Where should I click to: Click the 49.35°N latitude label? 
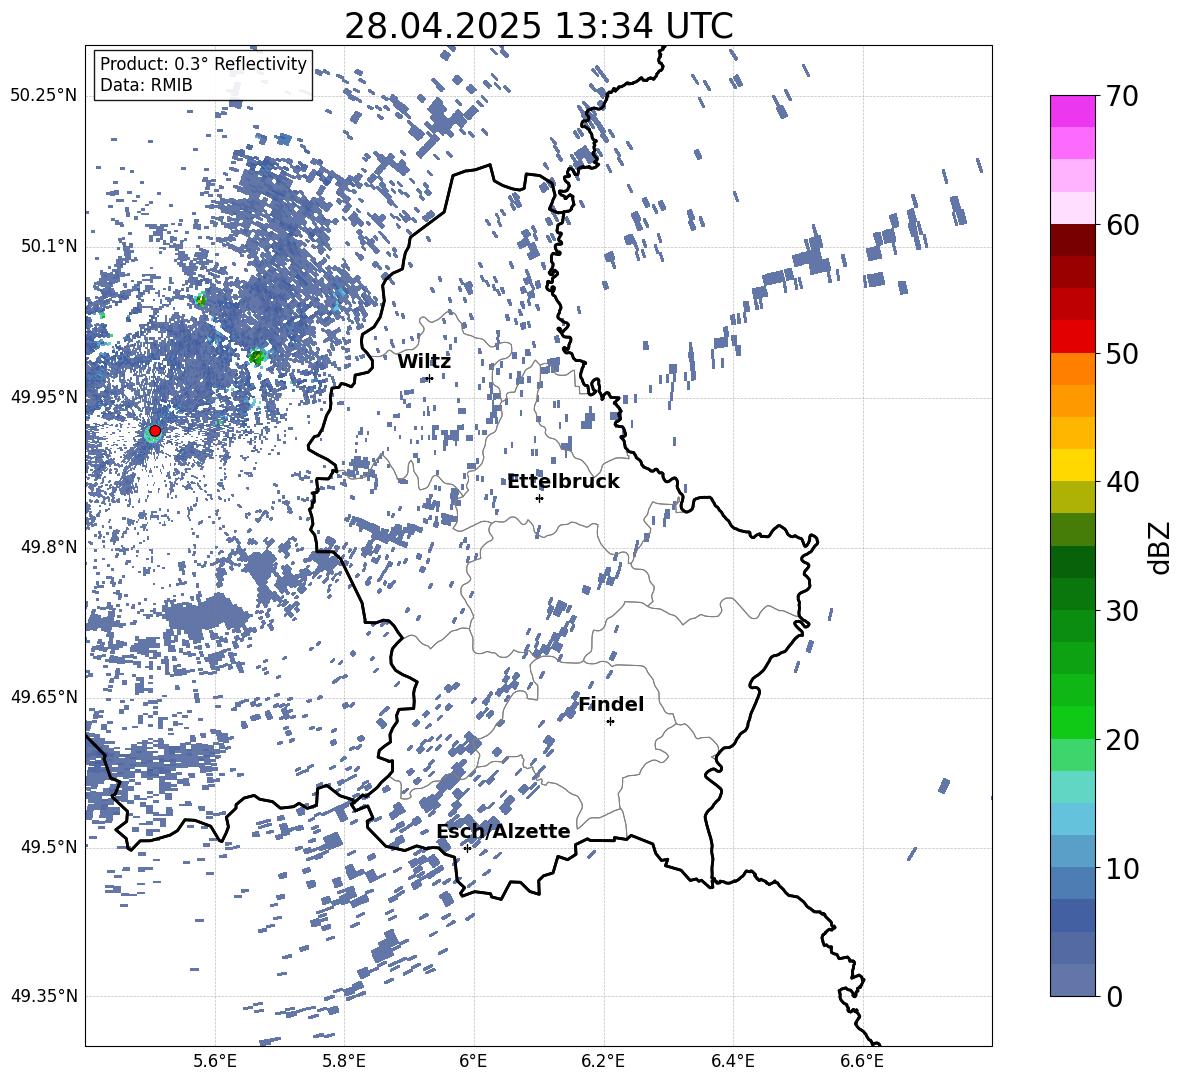[x=44, y=996]
